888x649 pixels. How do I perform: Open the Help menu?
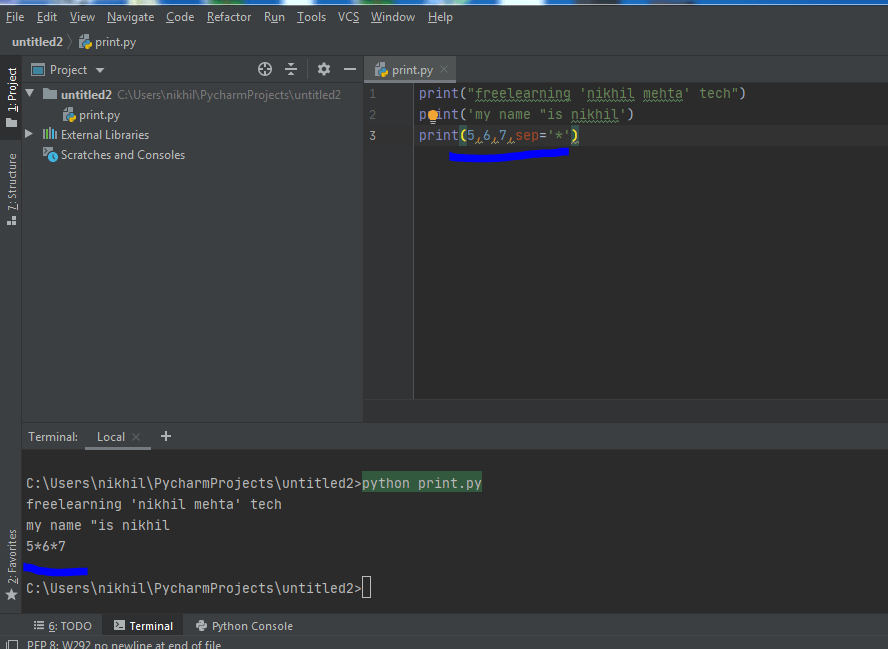click(440, 17)
